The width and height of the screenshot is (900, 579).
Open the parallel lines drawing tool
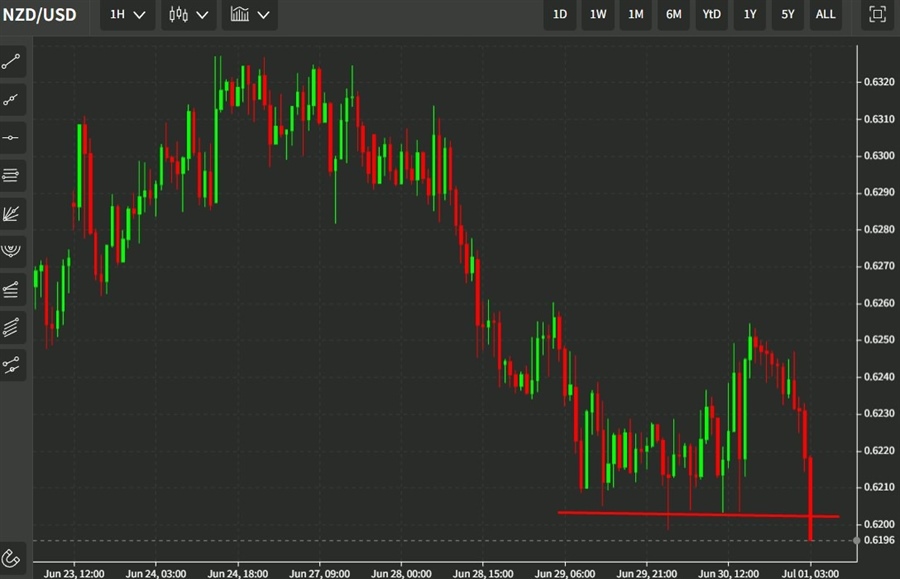(x=12, y=175)
